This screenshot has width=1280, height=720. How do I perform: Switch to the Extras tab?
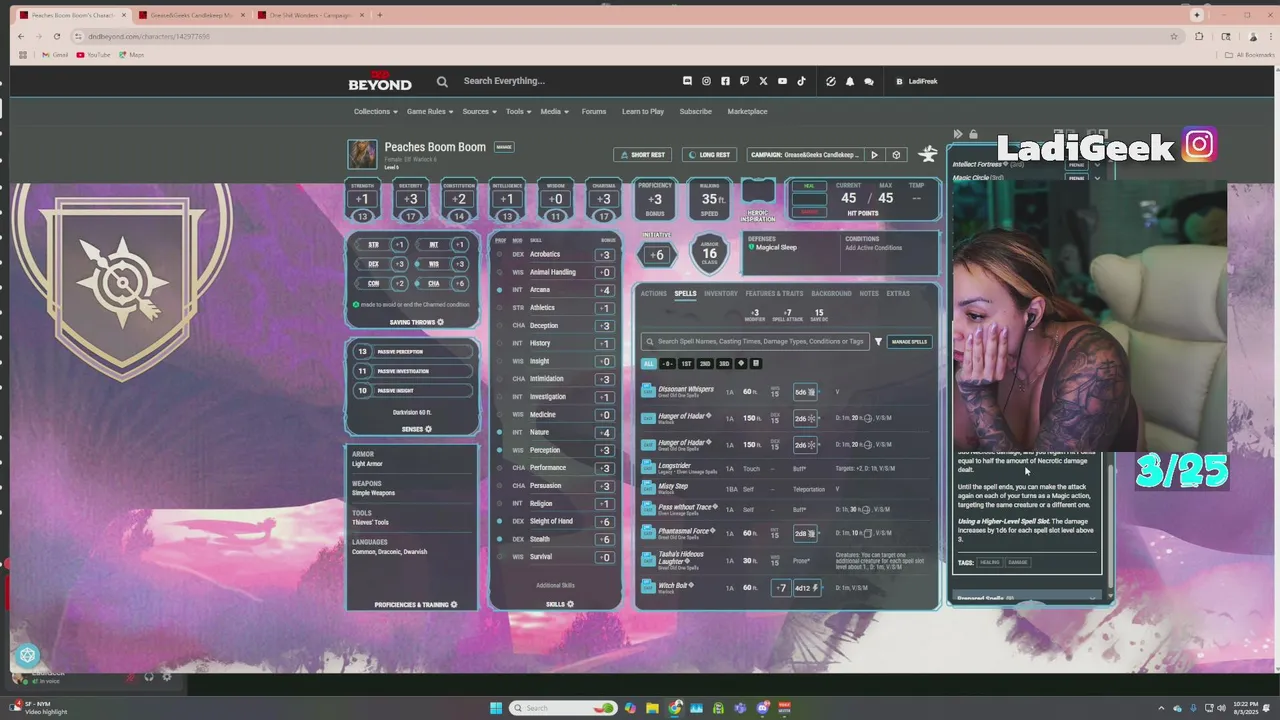pos(898,294)
